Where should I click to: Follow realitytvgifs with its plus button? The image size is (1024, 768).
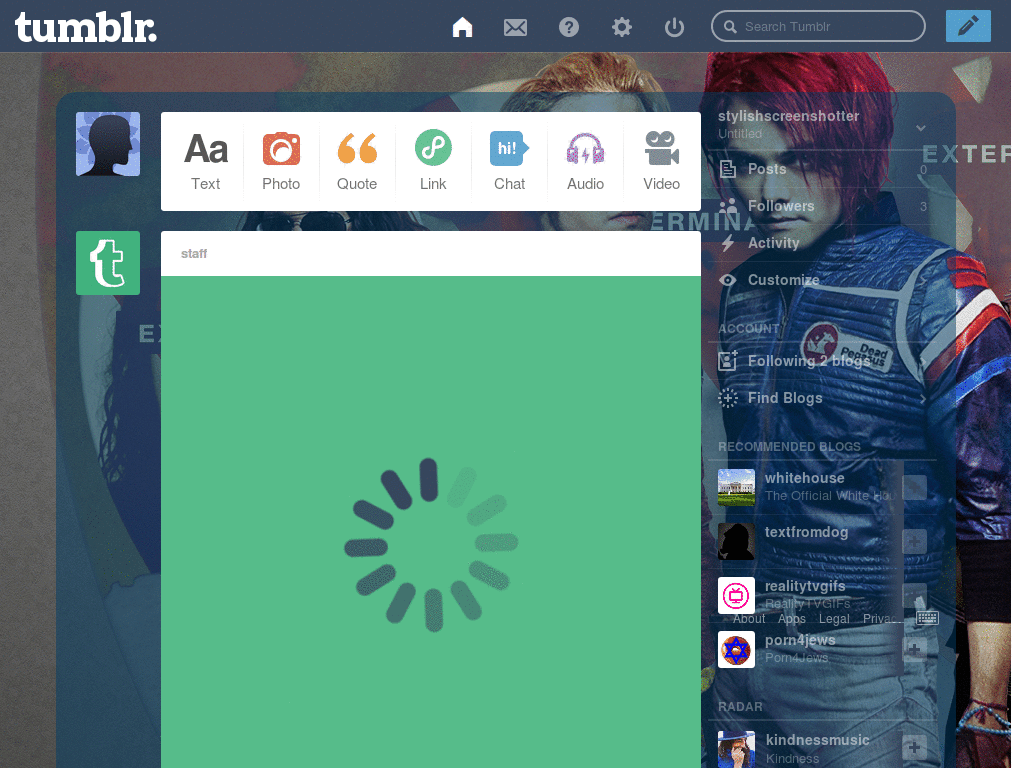914,596
